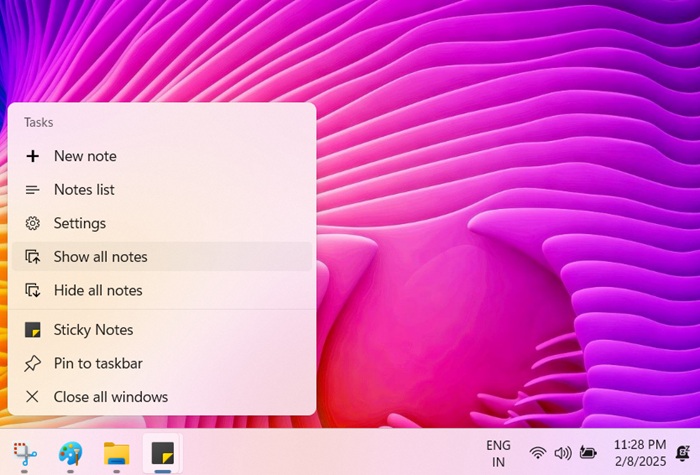This screenshot has width=700, height=475.
Task: Select Pin to taskbar
Action: pos(162,363)
